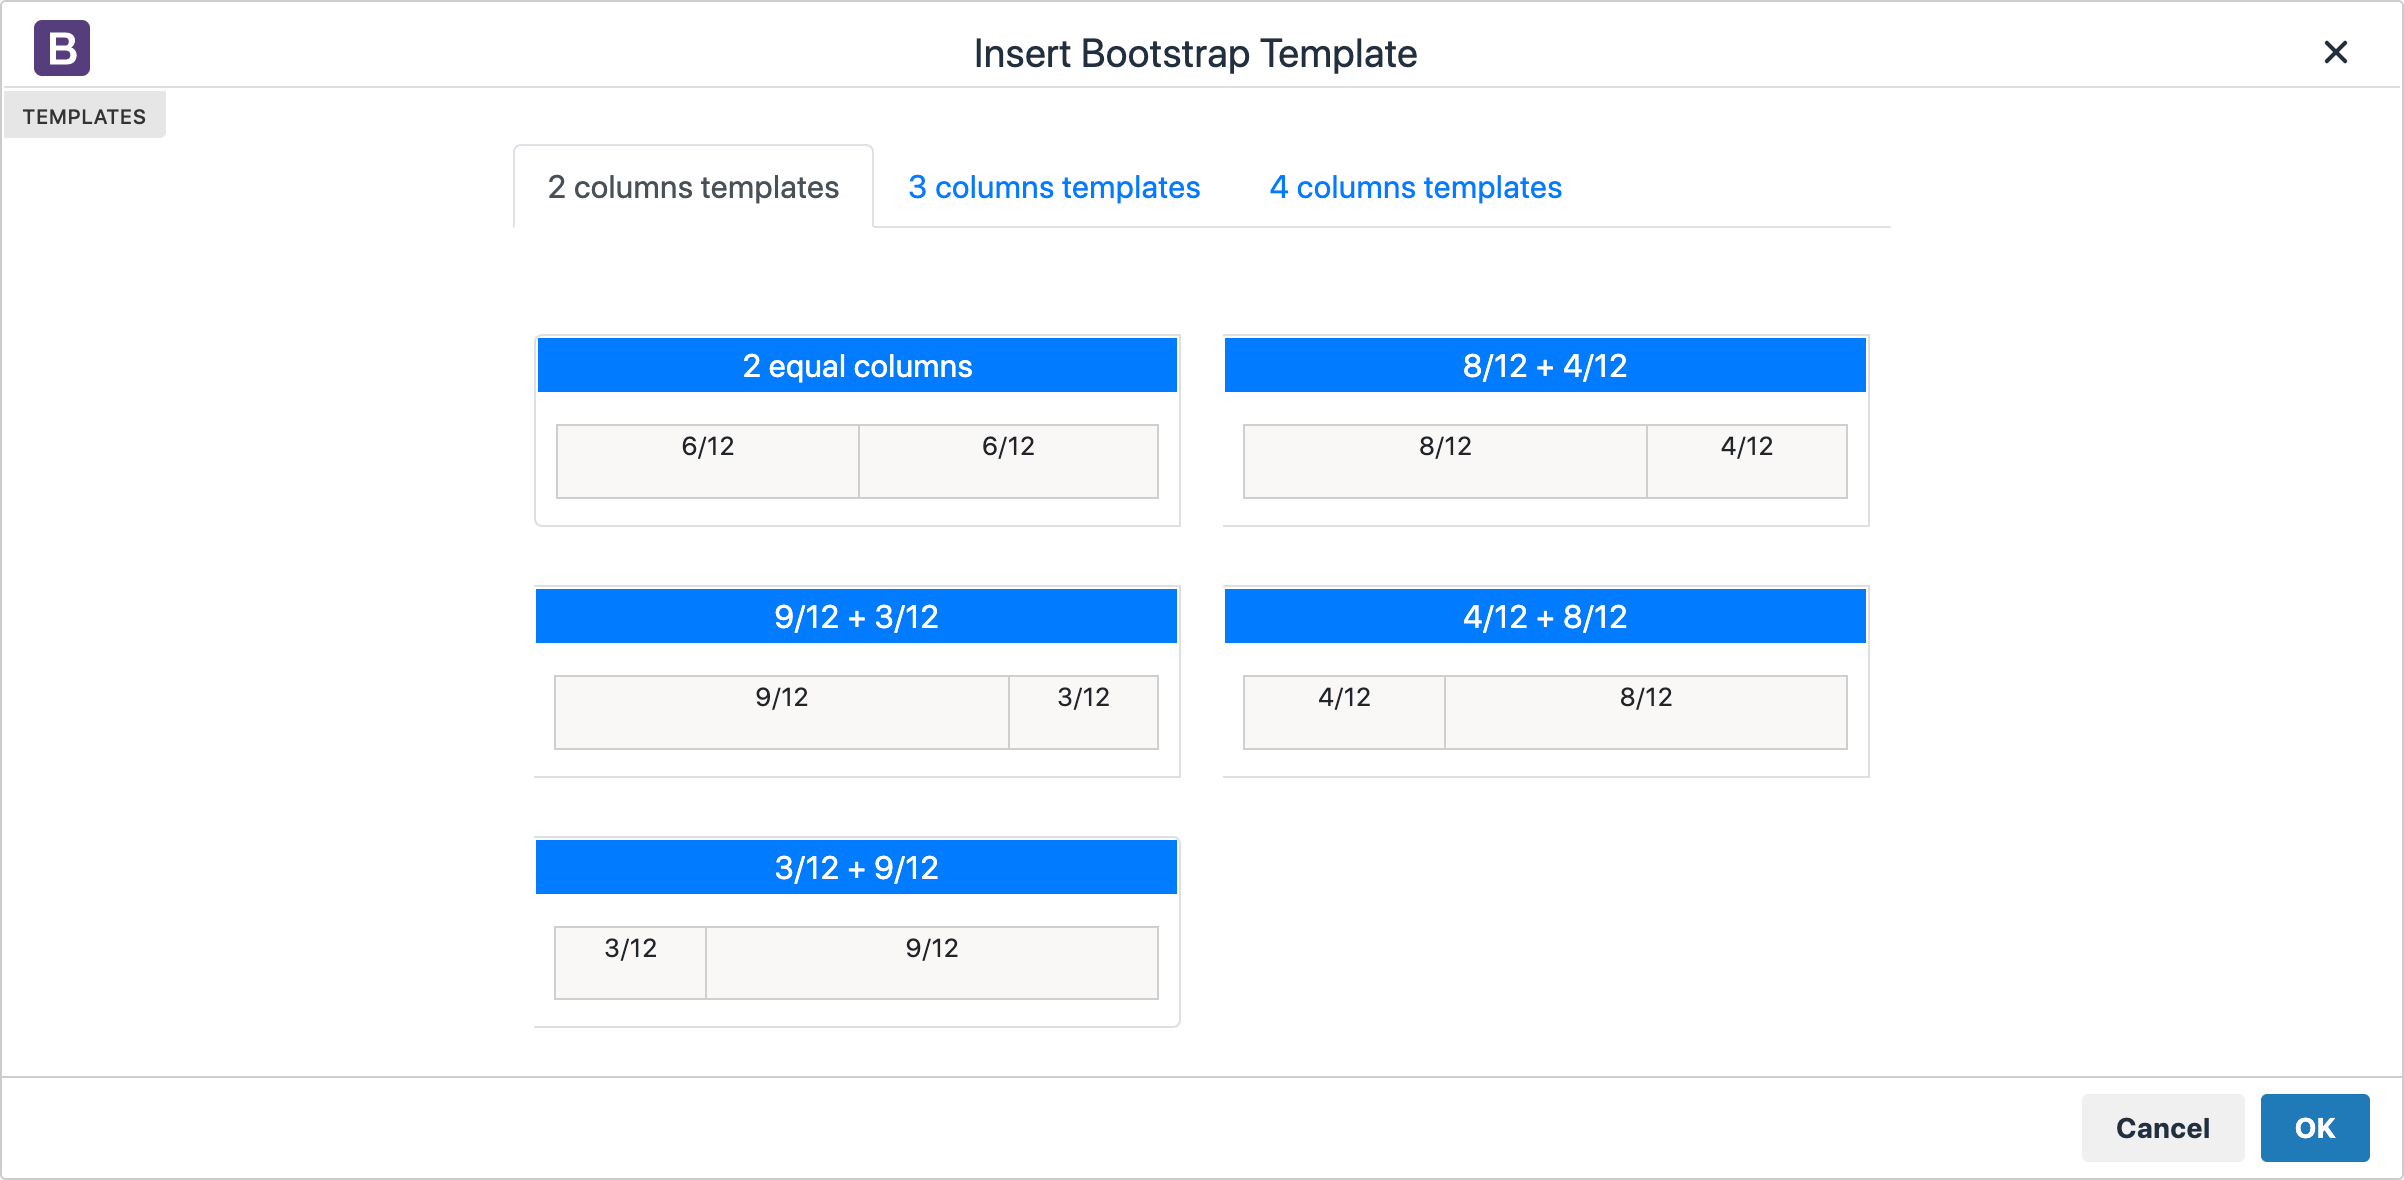Click the left 6/12 cell in equal columns
The height and width of the screenshot is (1180, 2404).
(x=708, y=461)
